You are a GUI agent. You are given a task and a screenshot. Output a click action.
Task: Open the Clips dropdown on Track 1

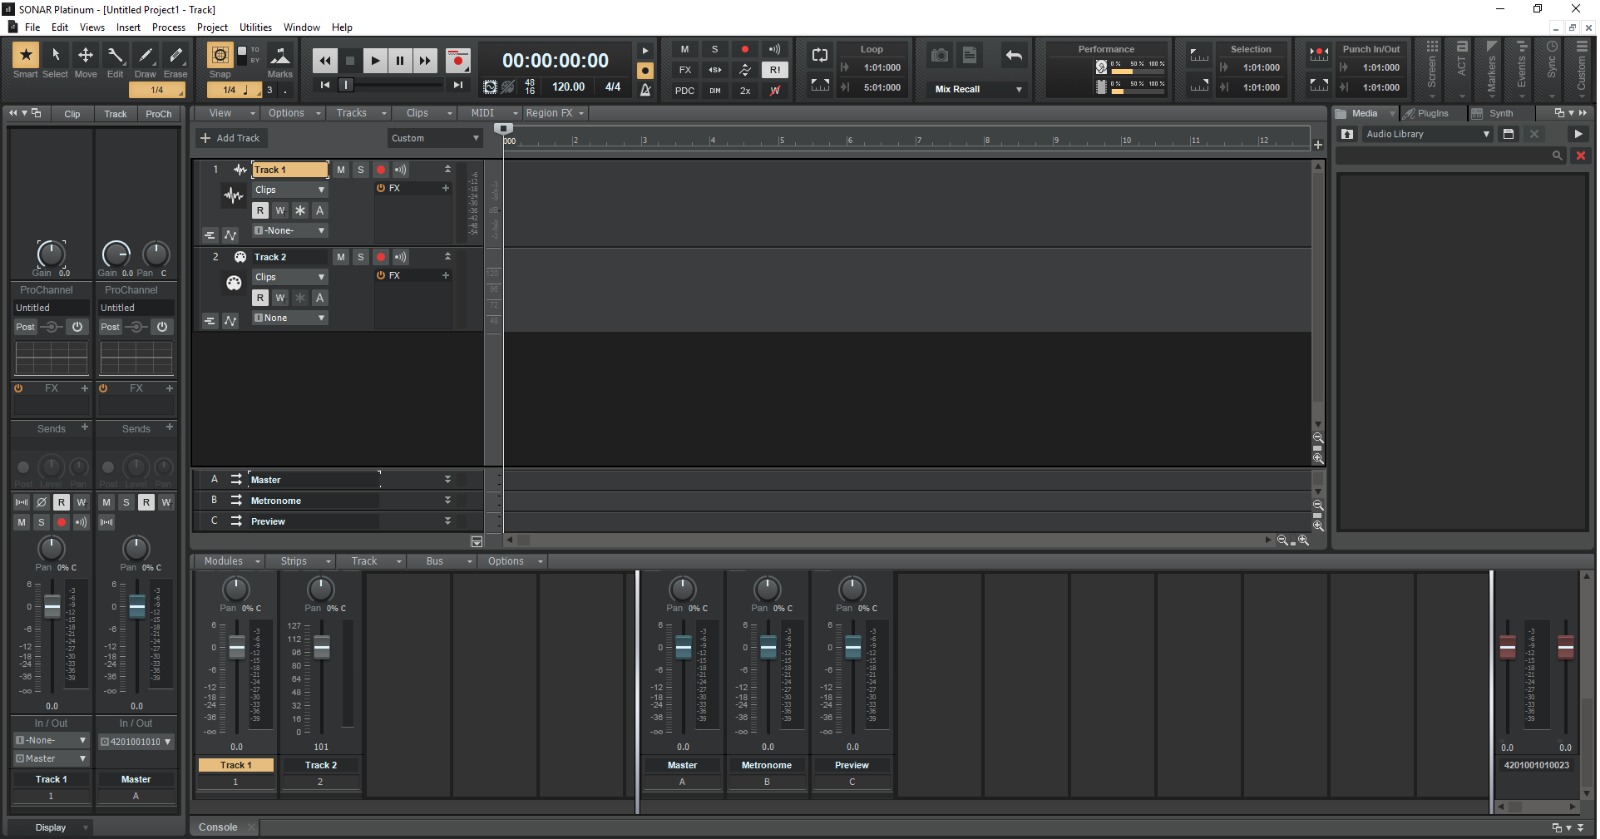(290, 190)
